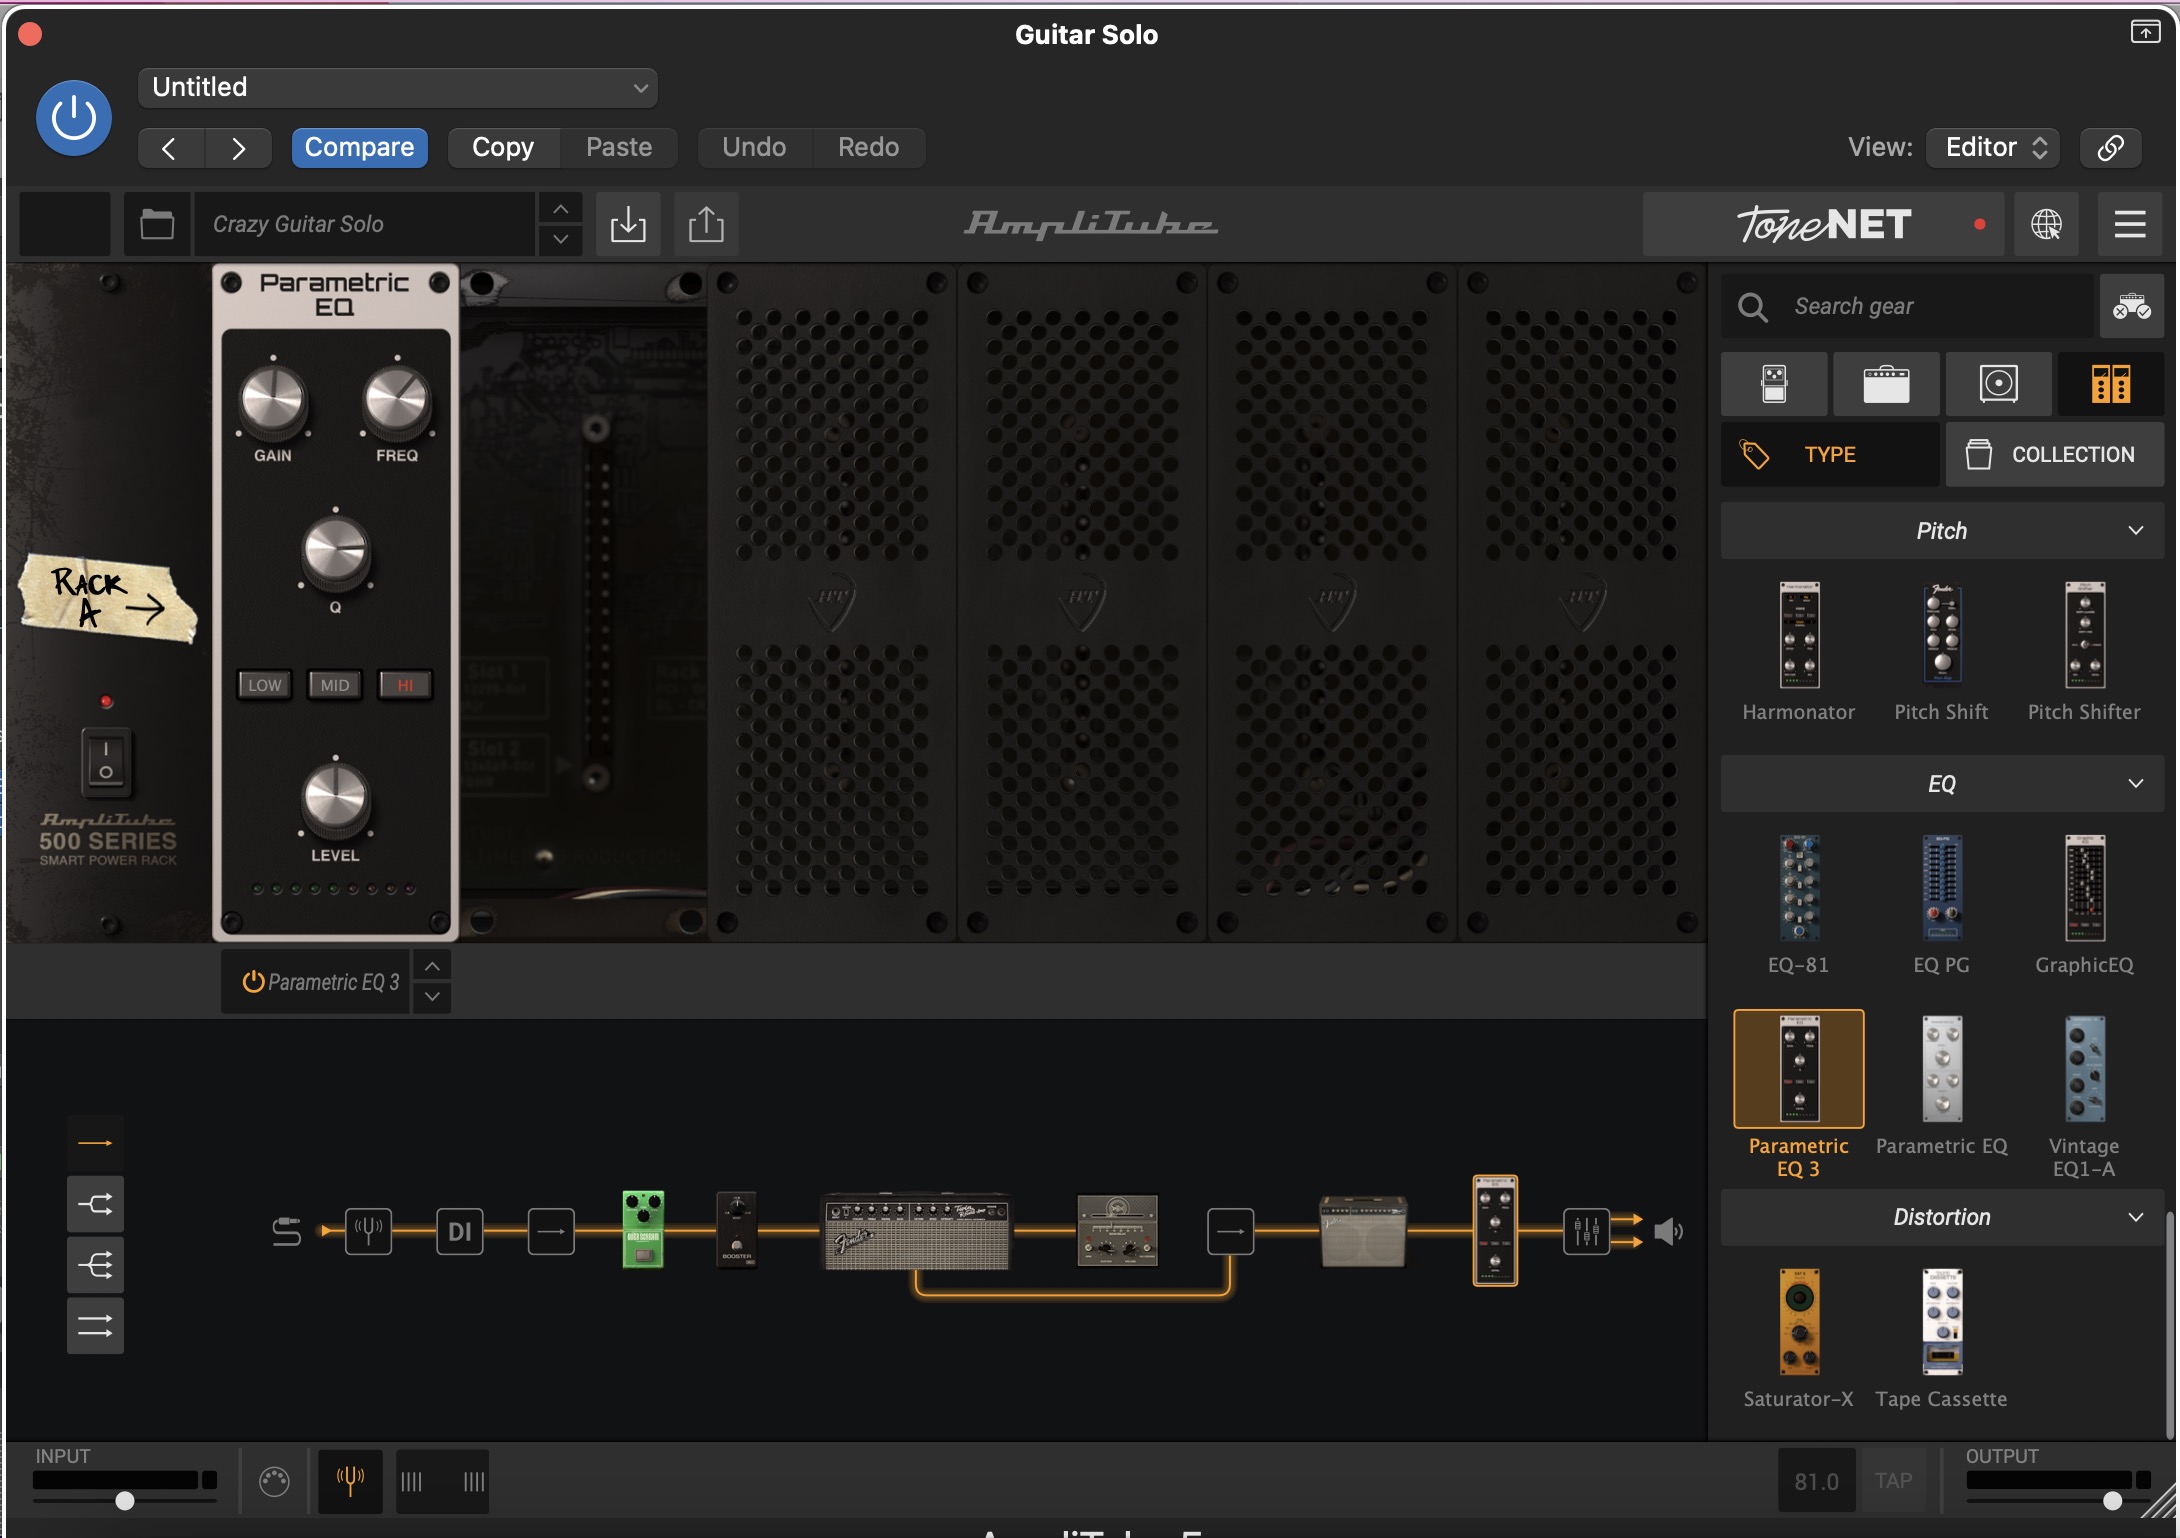The height and width of the screenshot is (1538, 2180).
Task: Go to the next preset arrow
Action: click(x=238, y=148)
